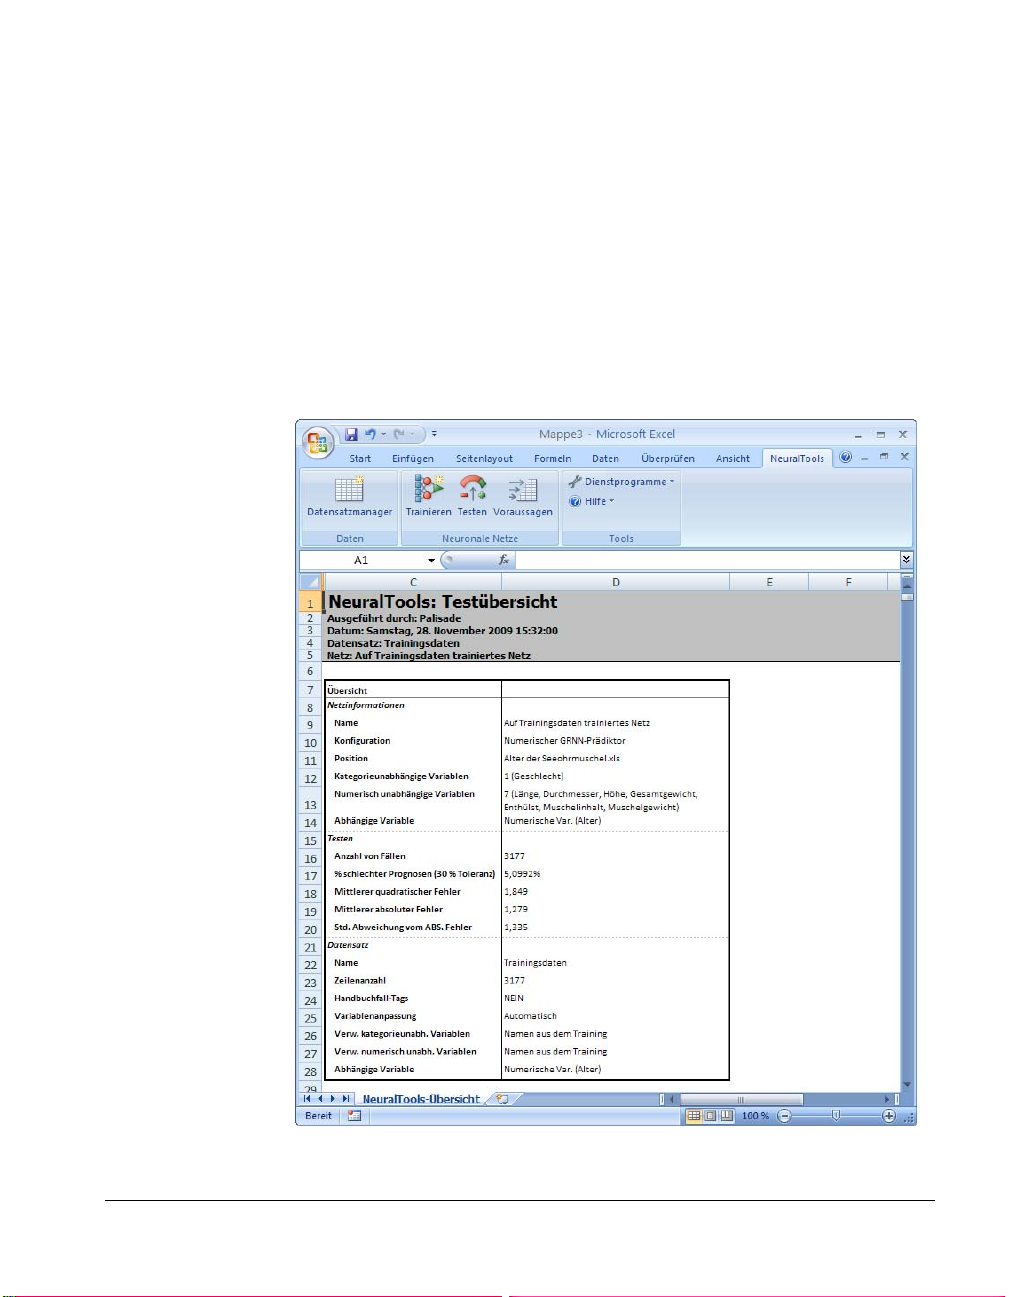Select row 22 header
This screenshot has width=1009, height=1297.
point(310,965)
